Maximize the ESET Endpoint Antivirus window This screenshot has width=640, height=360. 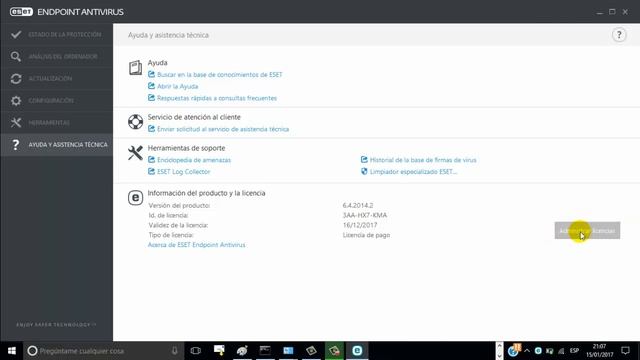click(612, 12)
